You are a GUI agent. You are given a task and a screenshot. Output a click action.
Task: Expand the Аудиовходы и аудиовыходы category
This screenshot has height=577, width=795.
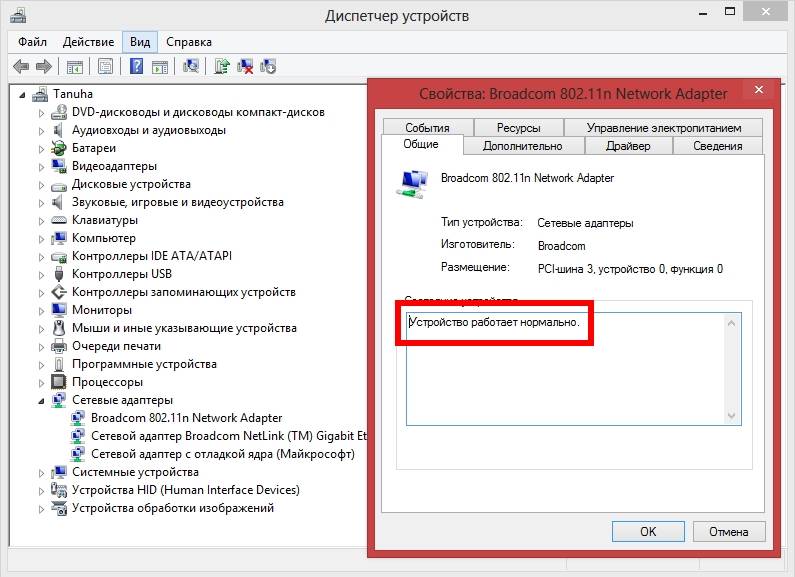(x=41, y=131)
